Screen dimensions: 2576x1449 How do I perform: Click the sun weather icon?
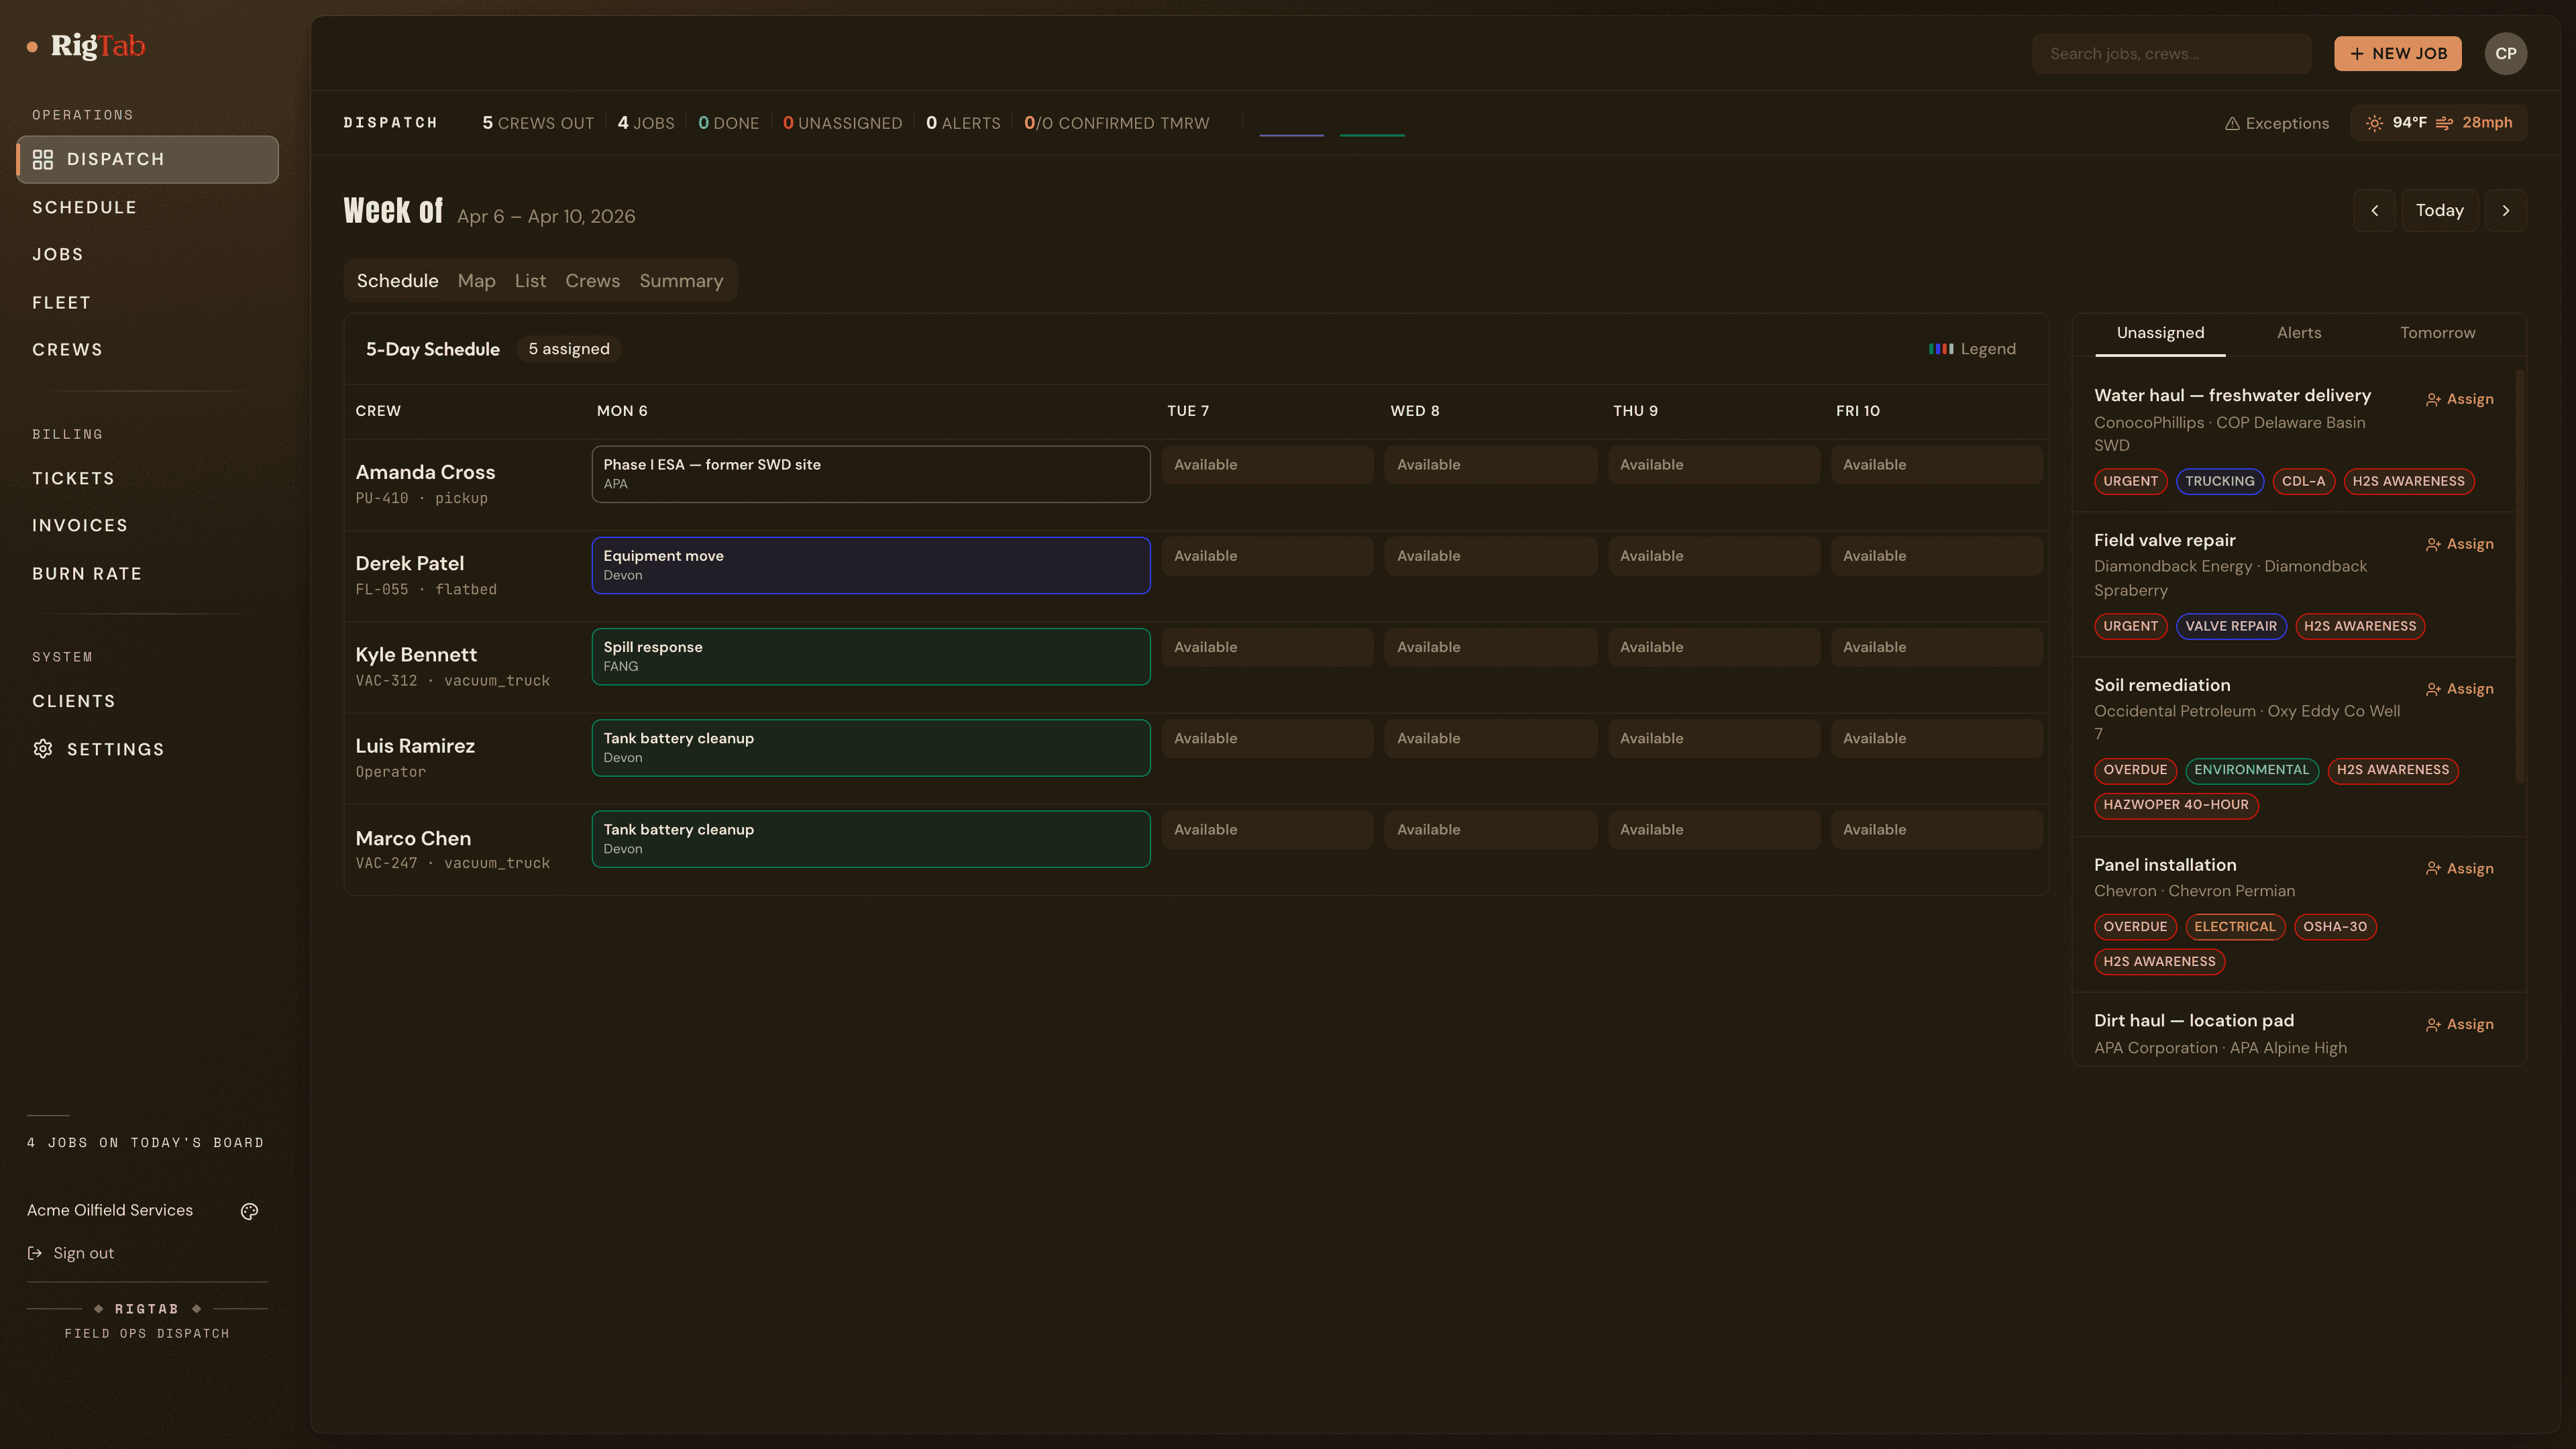(2374, 123)
